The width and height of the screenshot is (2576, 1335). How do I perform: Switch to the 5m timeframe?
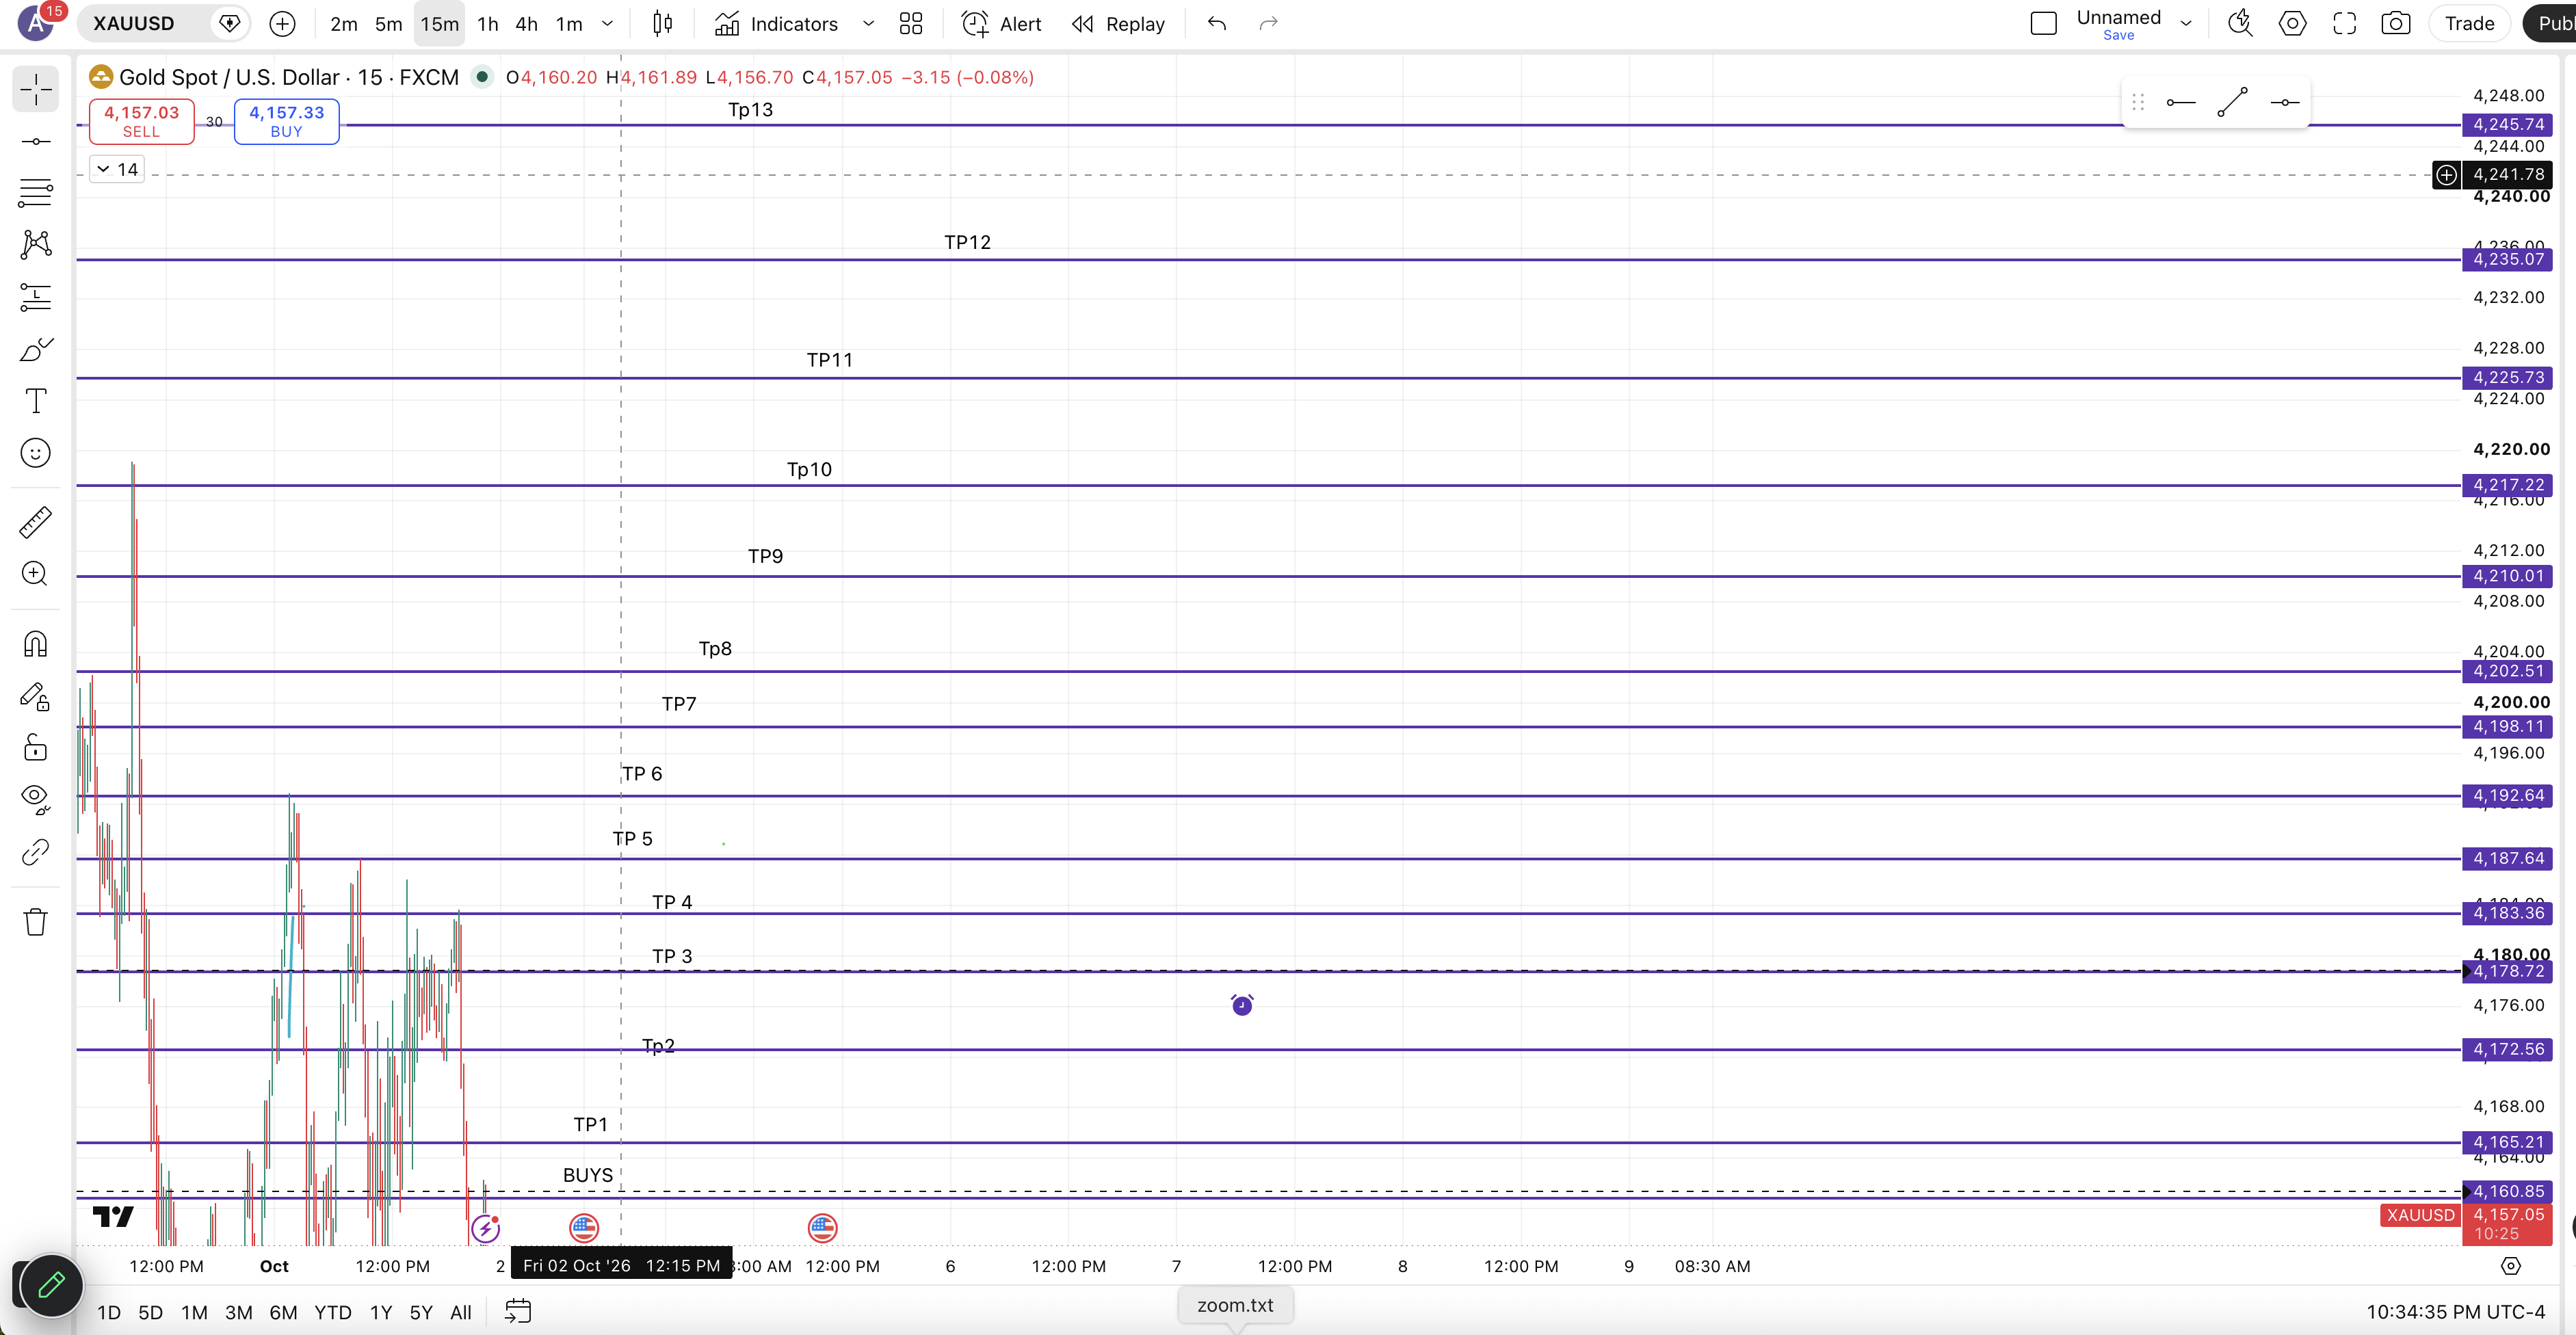pyautogui.click(x=388, y=23)
